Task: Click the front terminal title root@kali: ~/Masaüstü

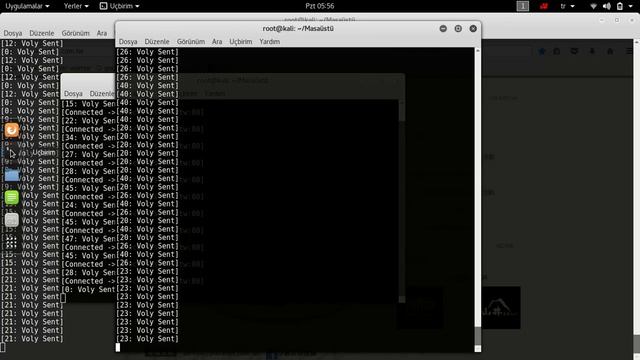Action: tap(298, 29)
